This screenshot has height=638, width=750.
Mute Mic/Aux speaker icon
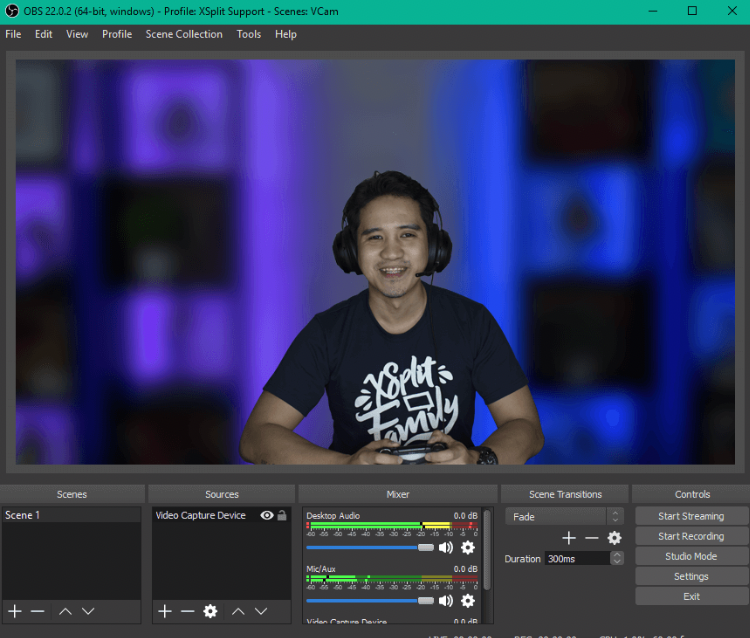coord(446,600)
